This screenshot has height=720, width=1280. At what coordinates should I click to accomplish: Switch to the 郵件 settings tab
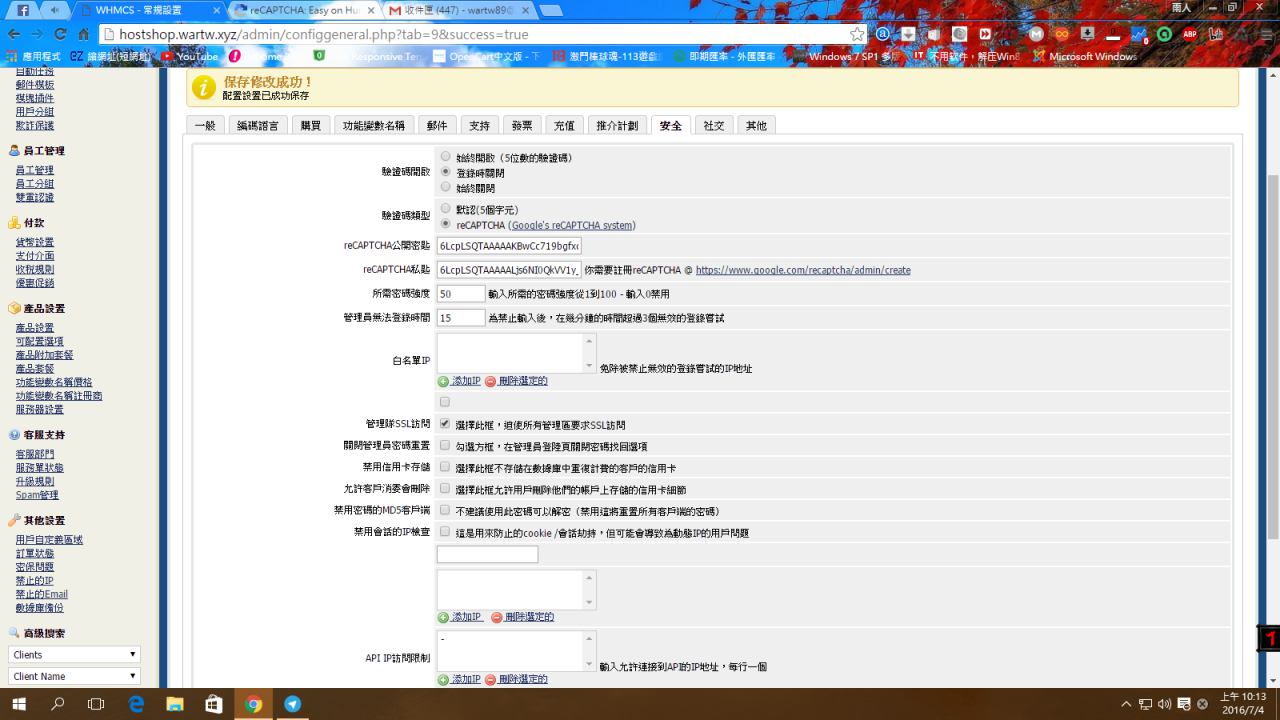[437, 125]
